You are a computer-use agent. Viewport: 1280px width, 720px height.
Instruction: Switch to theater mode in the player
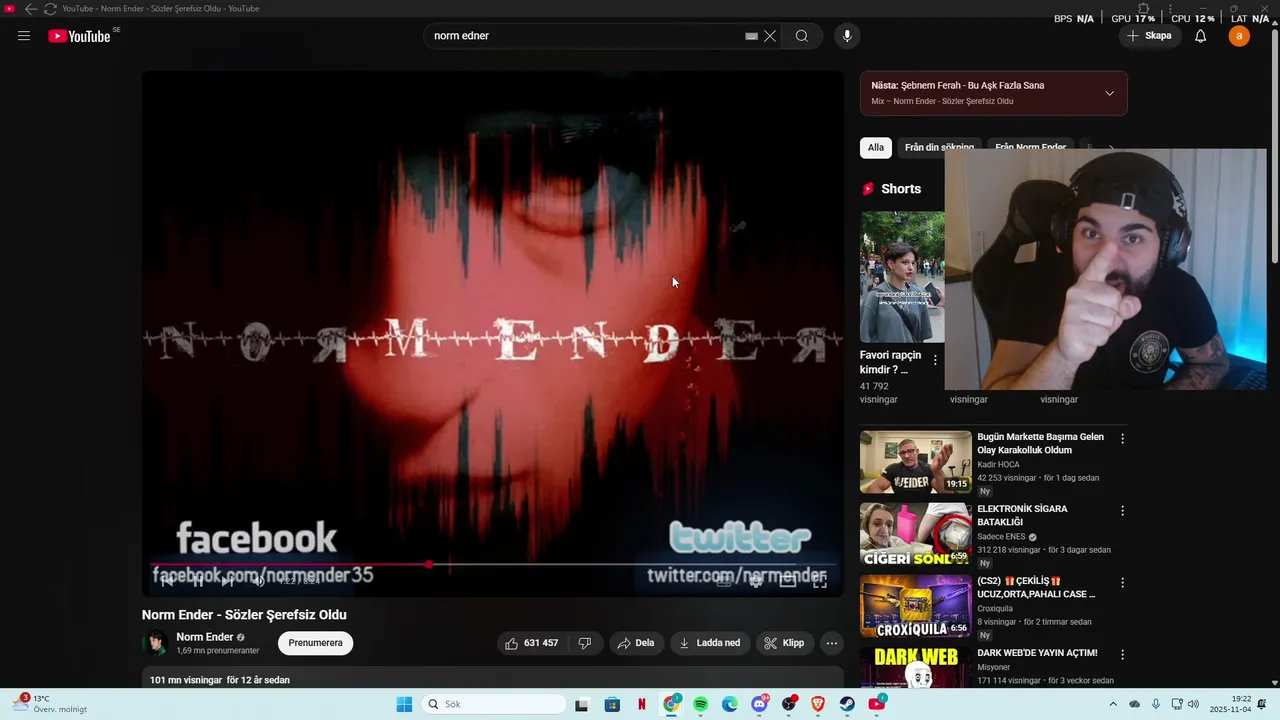pos(788,581)
